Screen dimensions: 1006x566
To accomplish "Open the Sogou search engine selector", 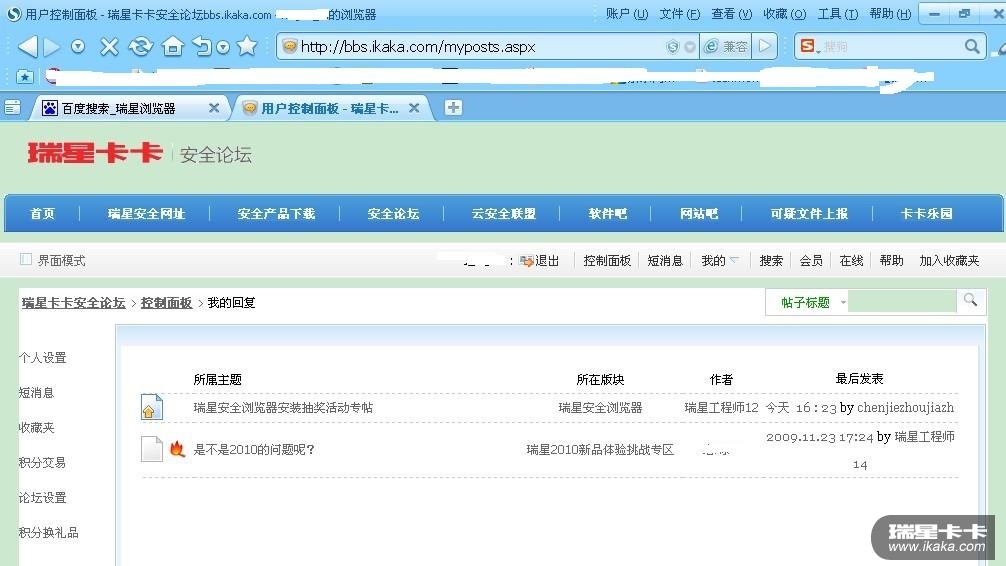I will (810, 46).
